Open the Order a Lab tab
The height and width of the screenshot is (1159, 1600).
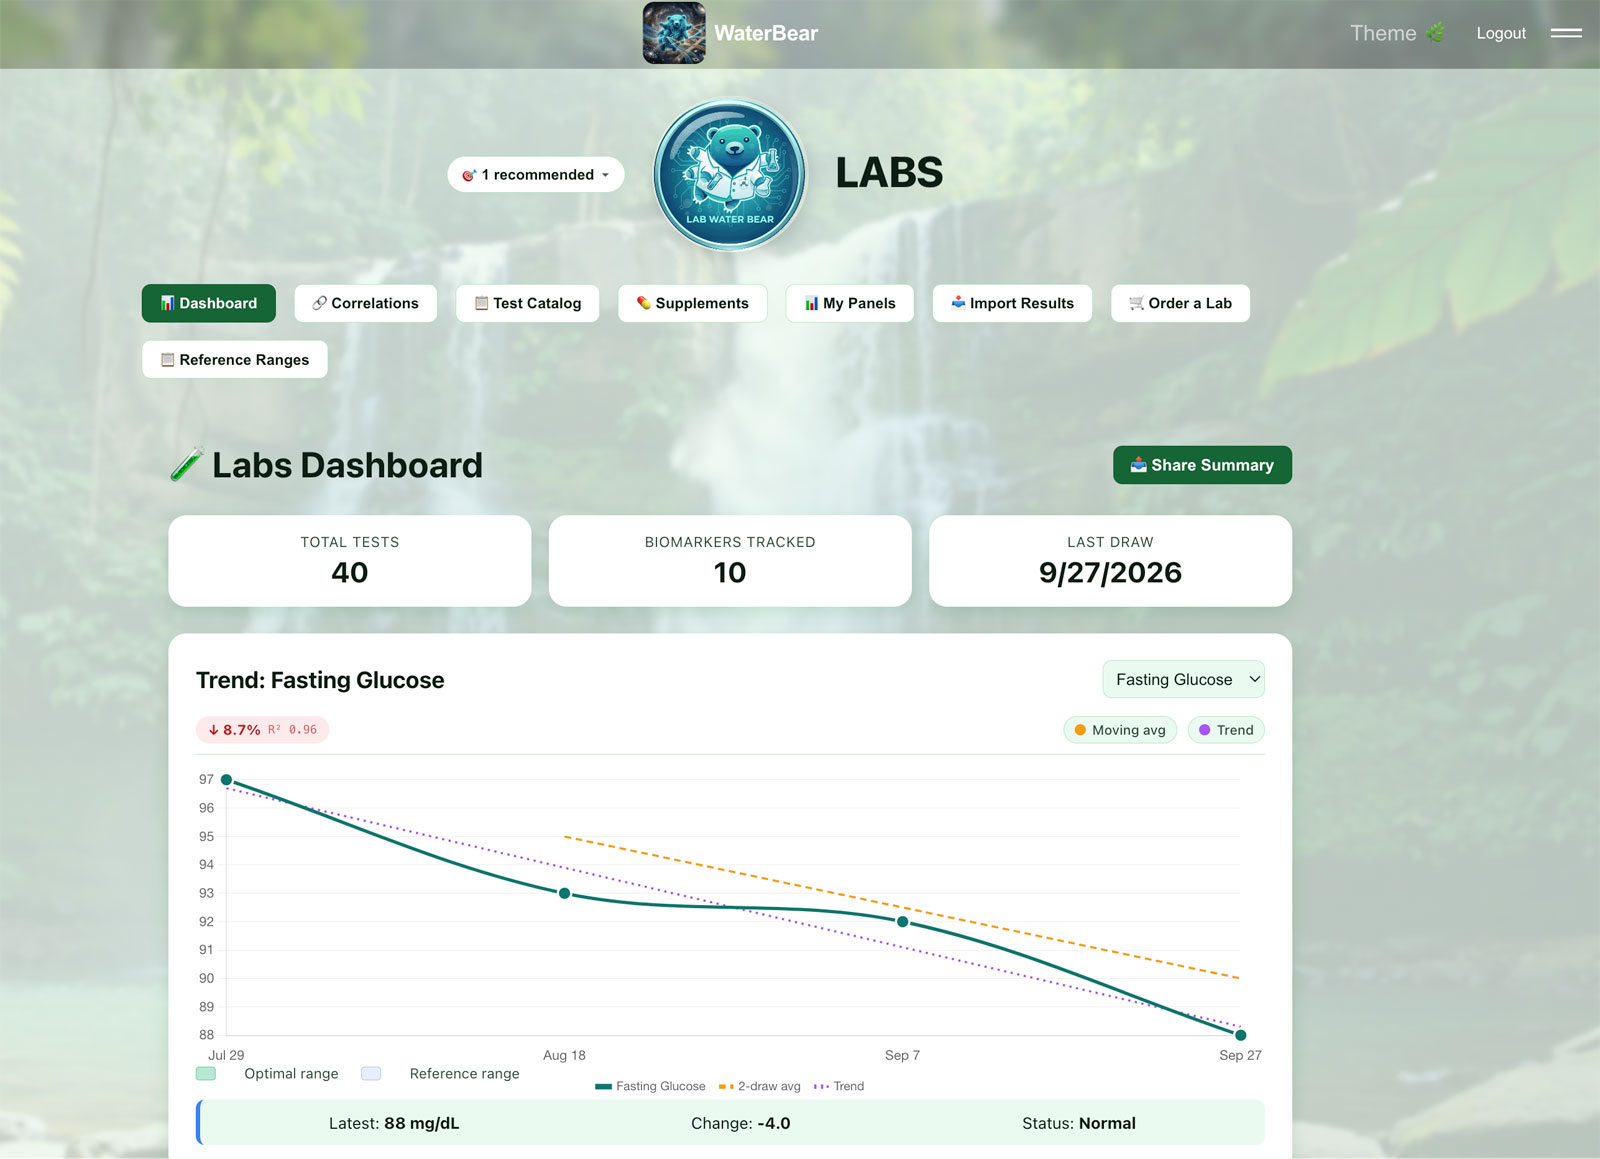1180,303
